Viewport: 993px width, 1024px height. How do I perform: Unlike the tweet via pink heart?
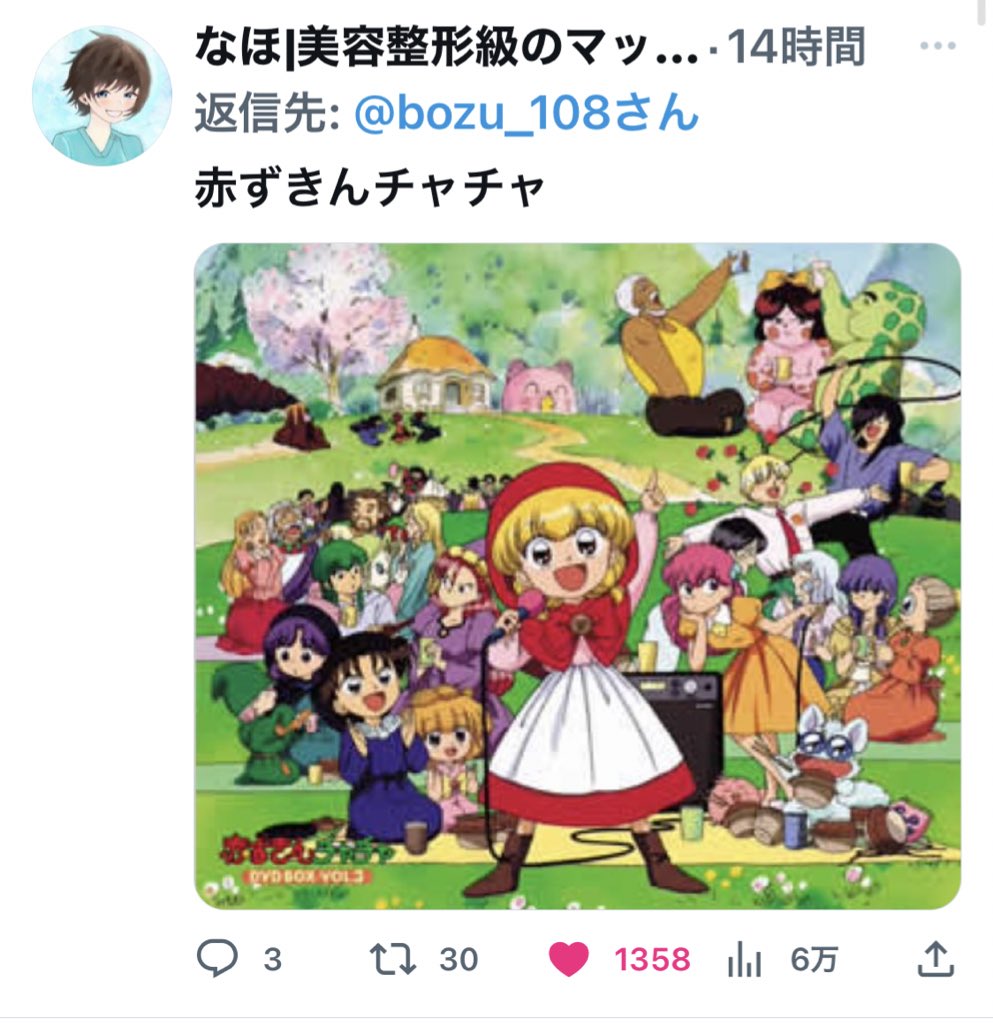[x=569, y=959]
